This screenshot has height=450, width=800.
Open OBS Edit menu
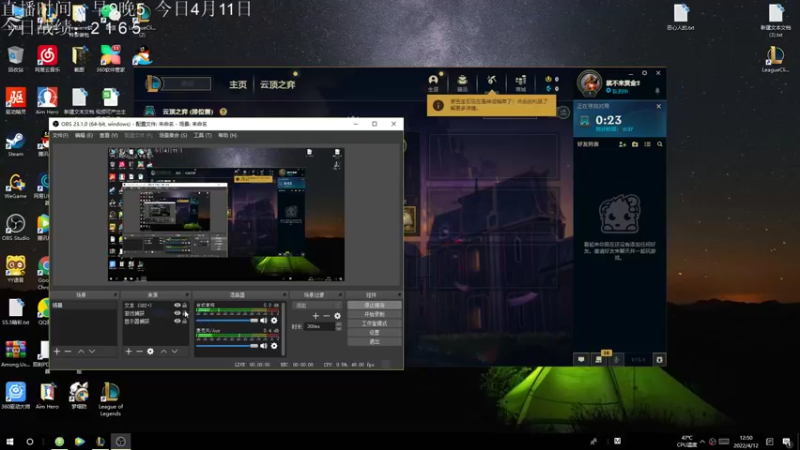pyautogui.click(x=84, y=135)
